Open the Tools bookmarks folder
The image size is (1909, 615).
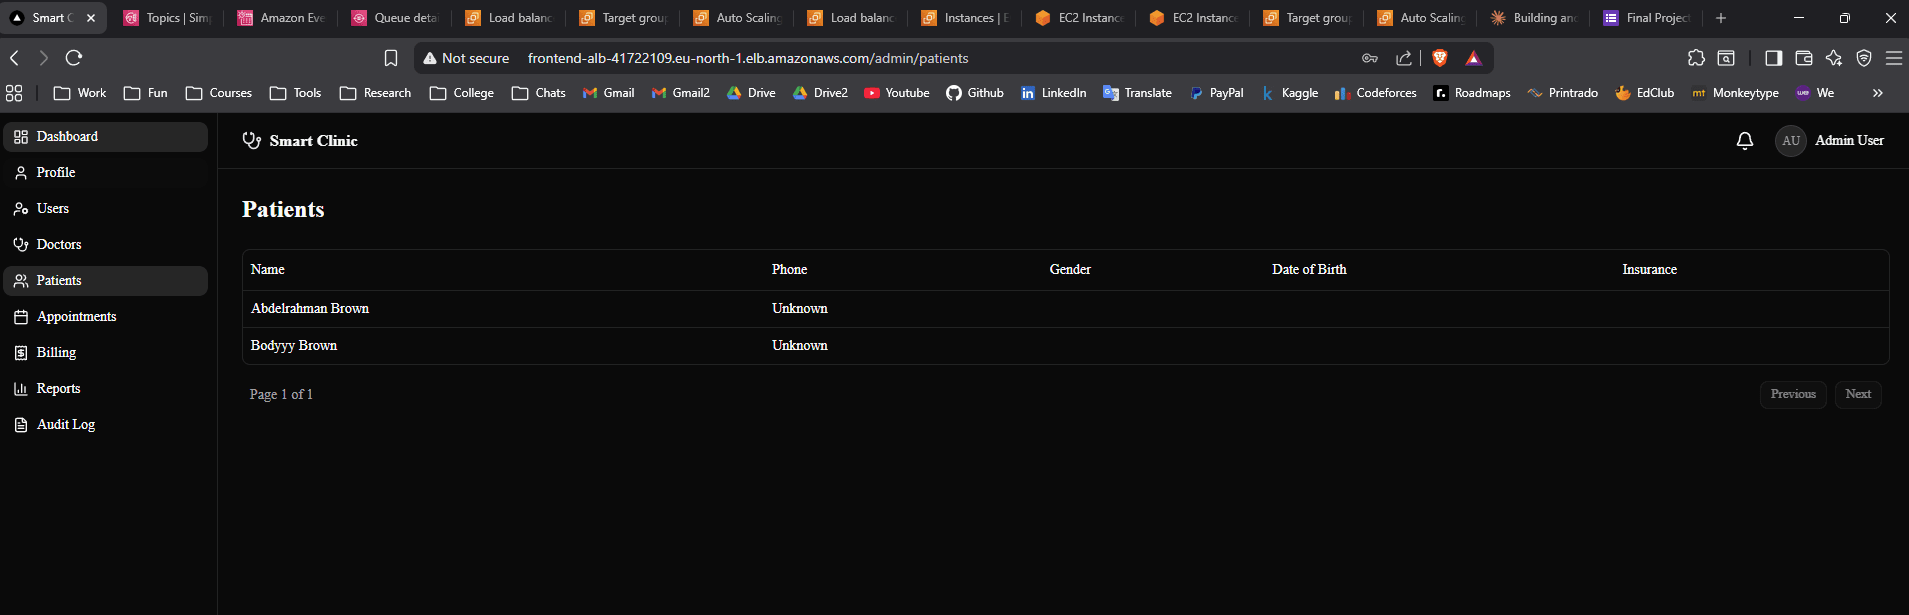point(296,93)
